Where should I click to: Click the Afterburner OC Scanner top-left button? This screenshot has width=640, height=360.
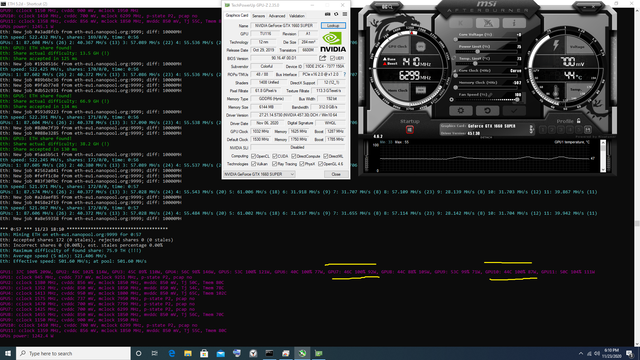387,7
